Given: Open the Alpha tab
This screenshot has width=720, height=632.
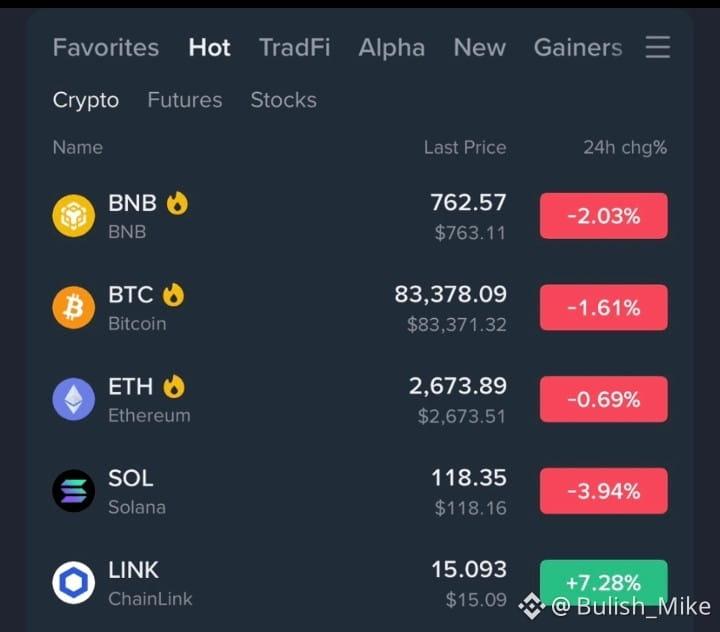Looking at the screenshot, I should 392,47.
